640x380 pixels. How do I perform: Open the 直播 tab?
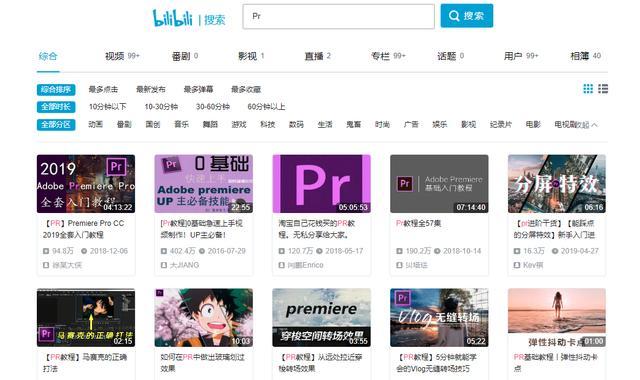[x=318, y=56]
